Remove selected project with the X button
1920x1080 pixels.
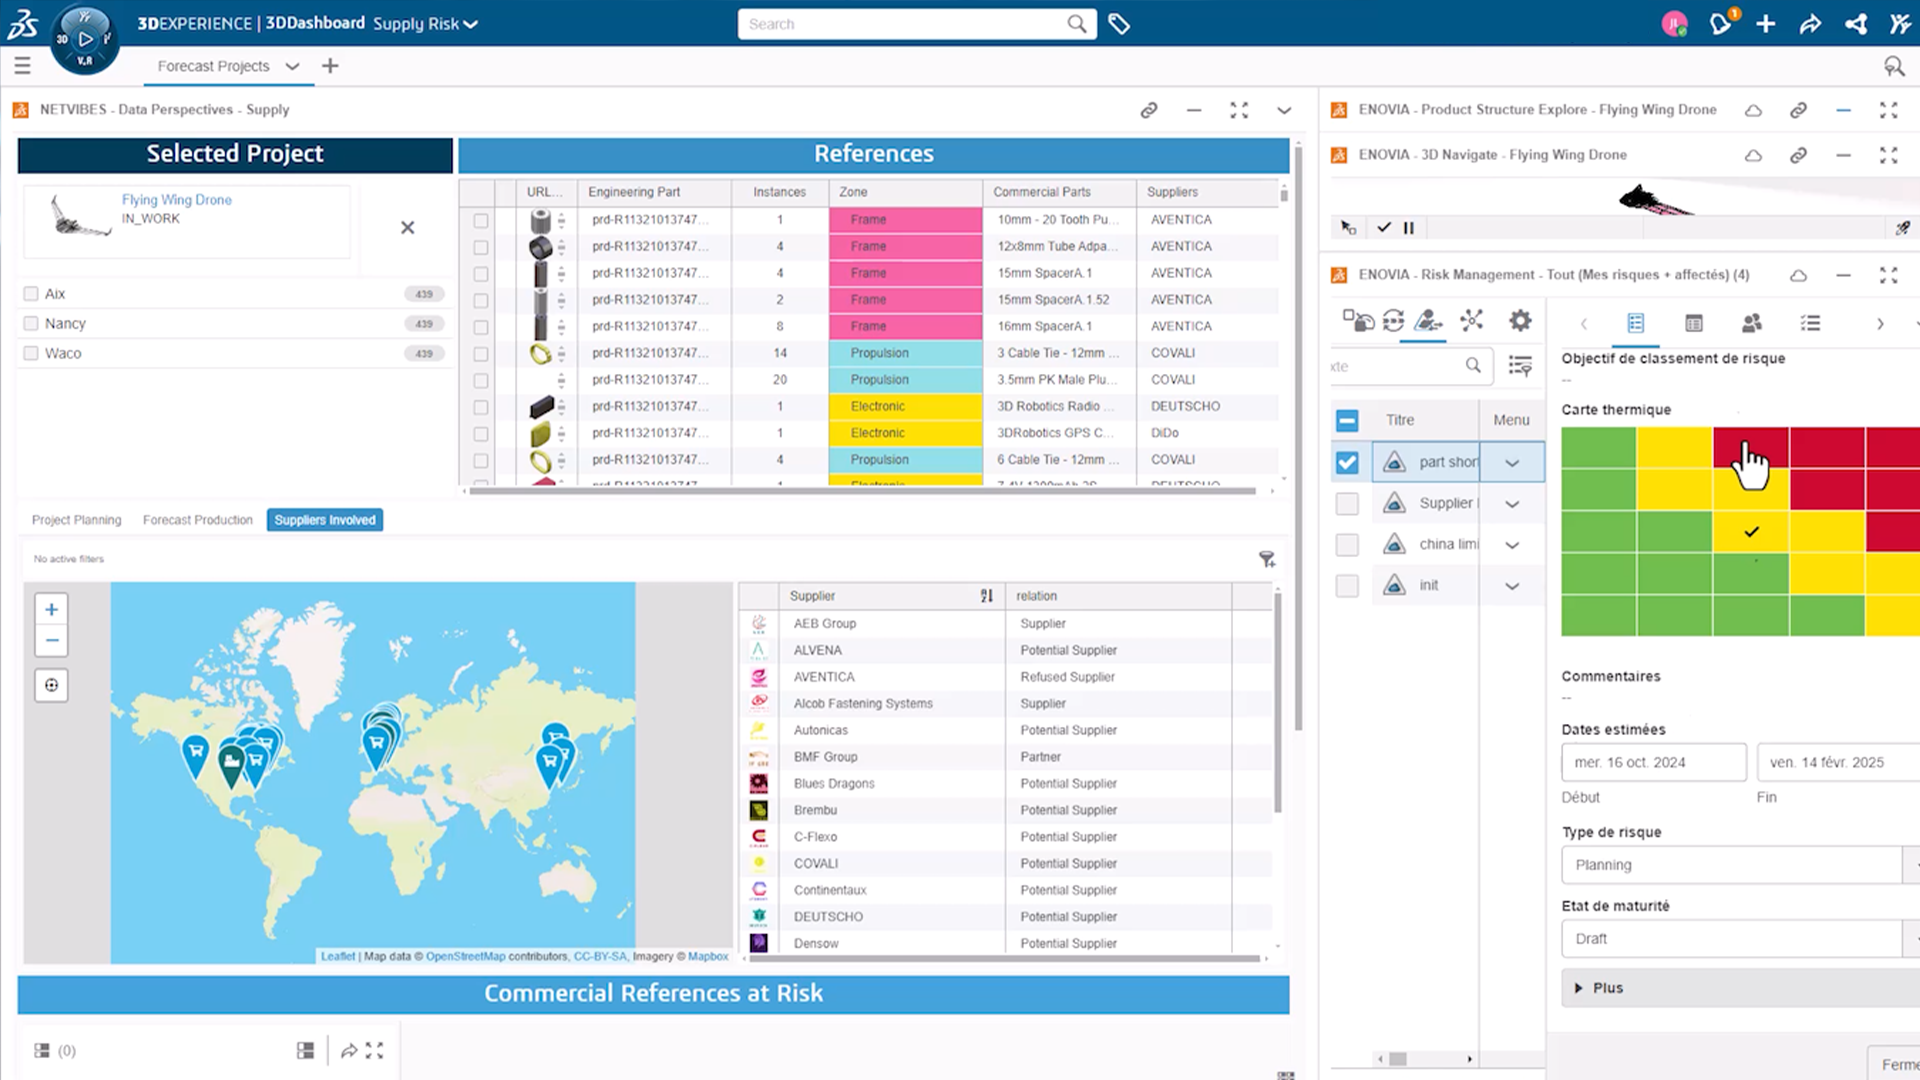(407, 228)
